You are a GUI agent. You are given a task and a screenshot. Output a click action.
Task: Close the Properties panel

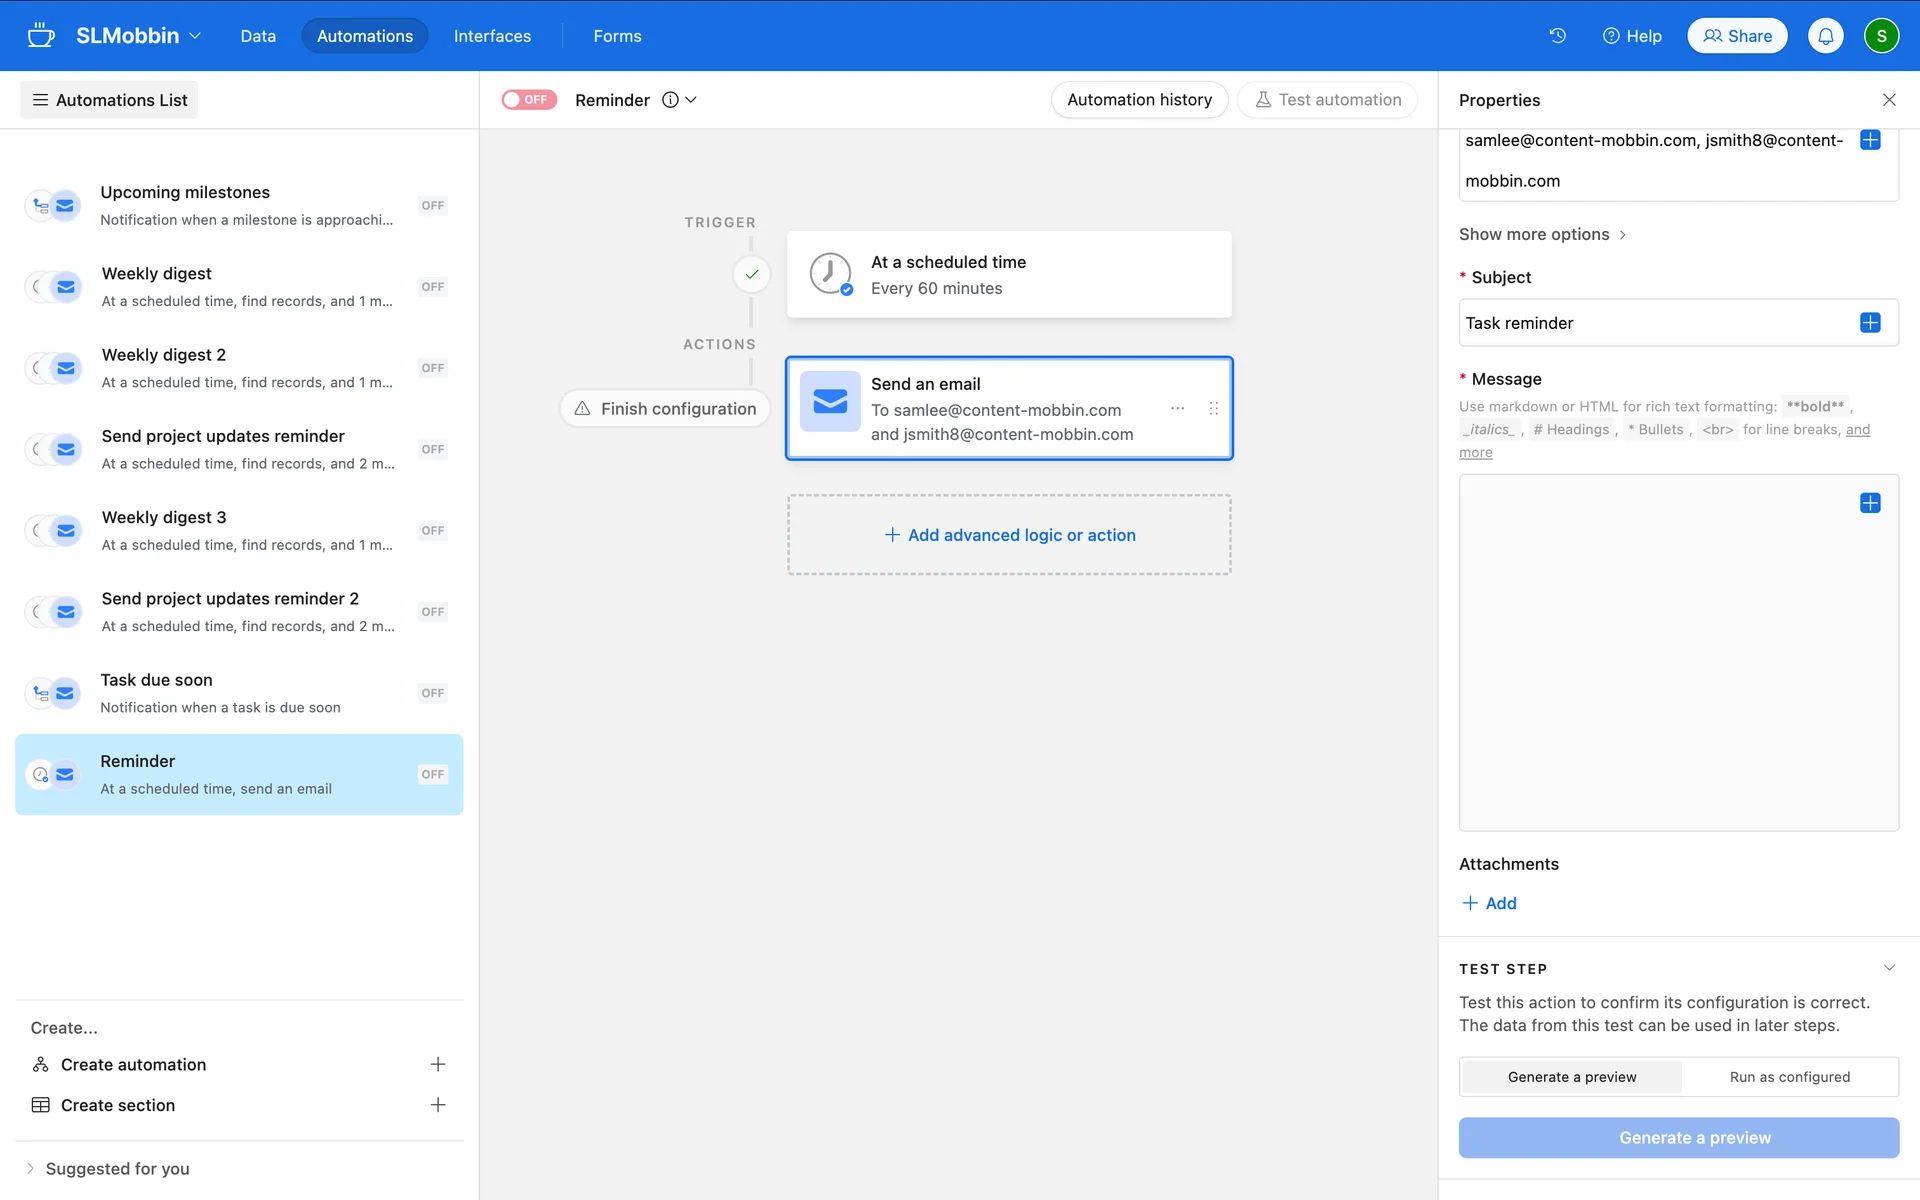click(x=1888, y=100)
